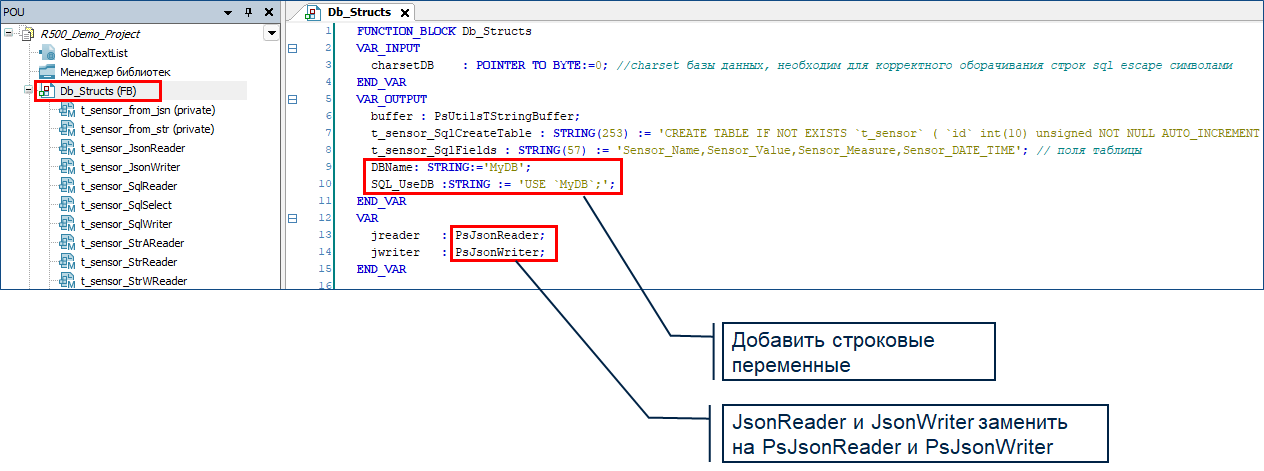Collapse the Db_Structs (FB) tree node

click(28, 91)
